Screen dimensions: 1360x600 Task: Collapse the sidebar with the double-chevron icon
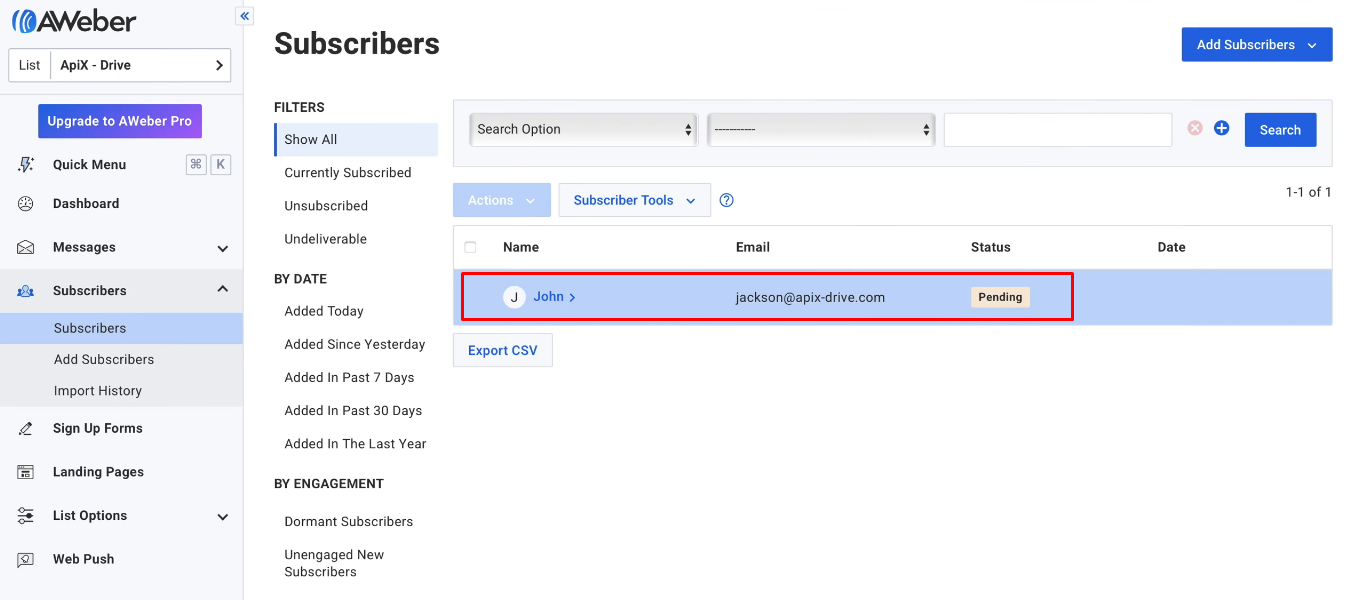pos(244,15)
